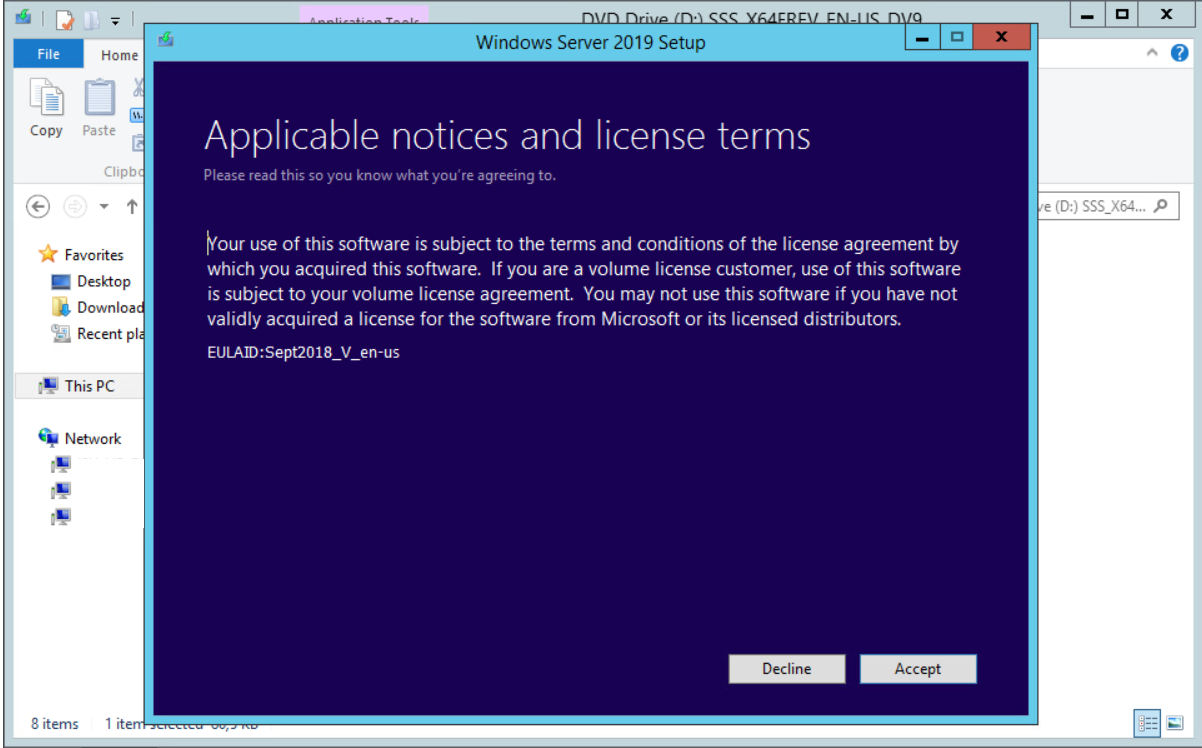Click New folder icon in Explorer quick access toolbar
Viewport: 1202px width, 748px height.
pyautogui.click(x=92, y=19)
